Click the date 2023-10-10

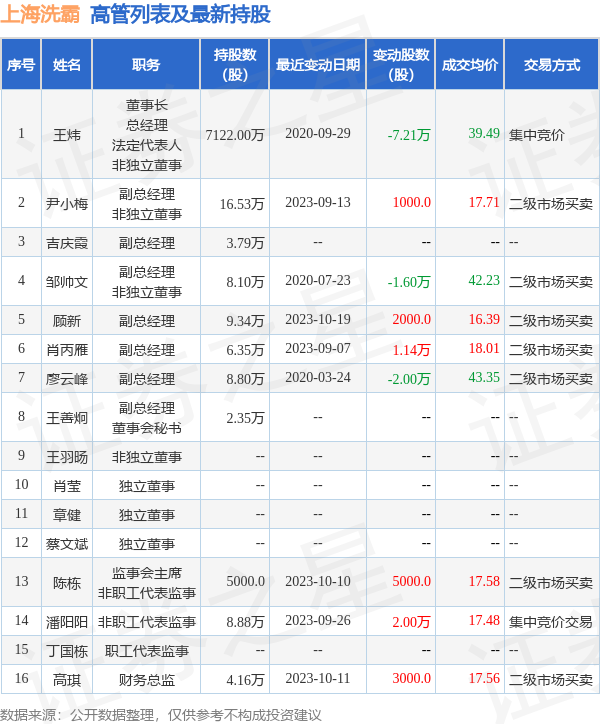point(318,581)
